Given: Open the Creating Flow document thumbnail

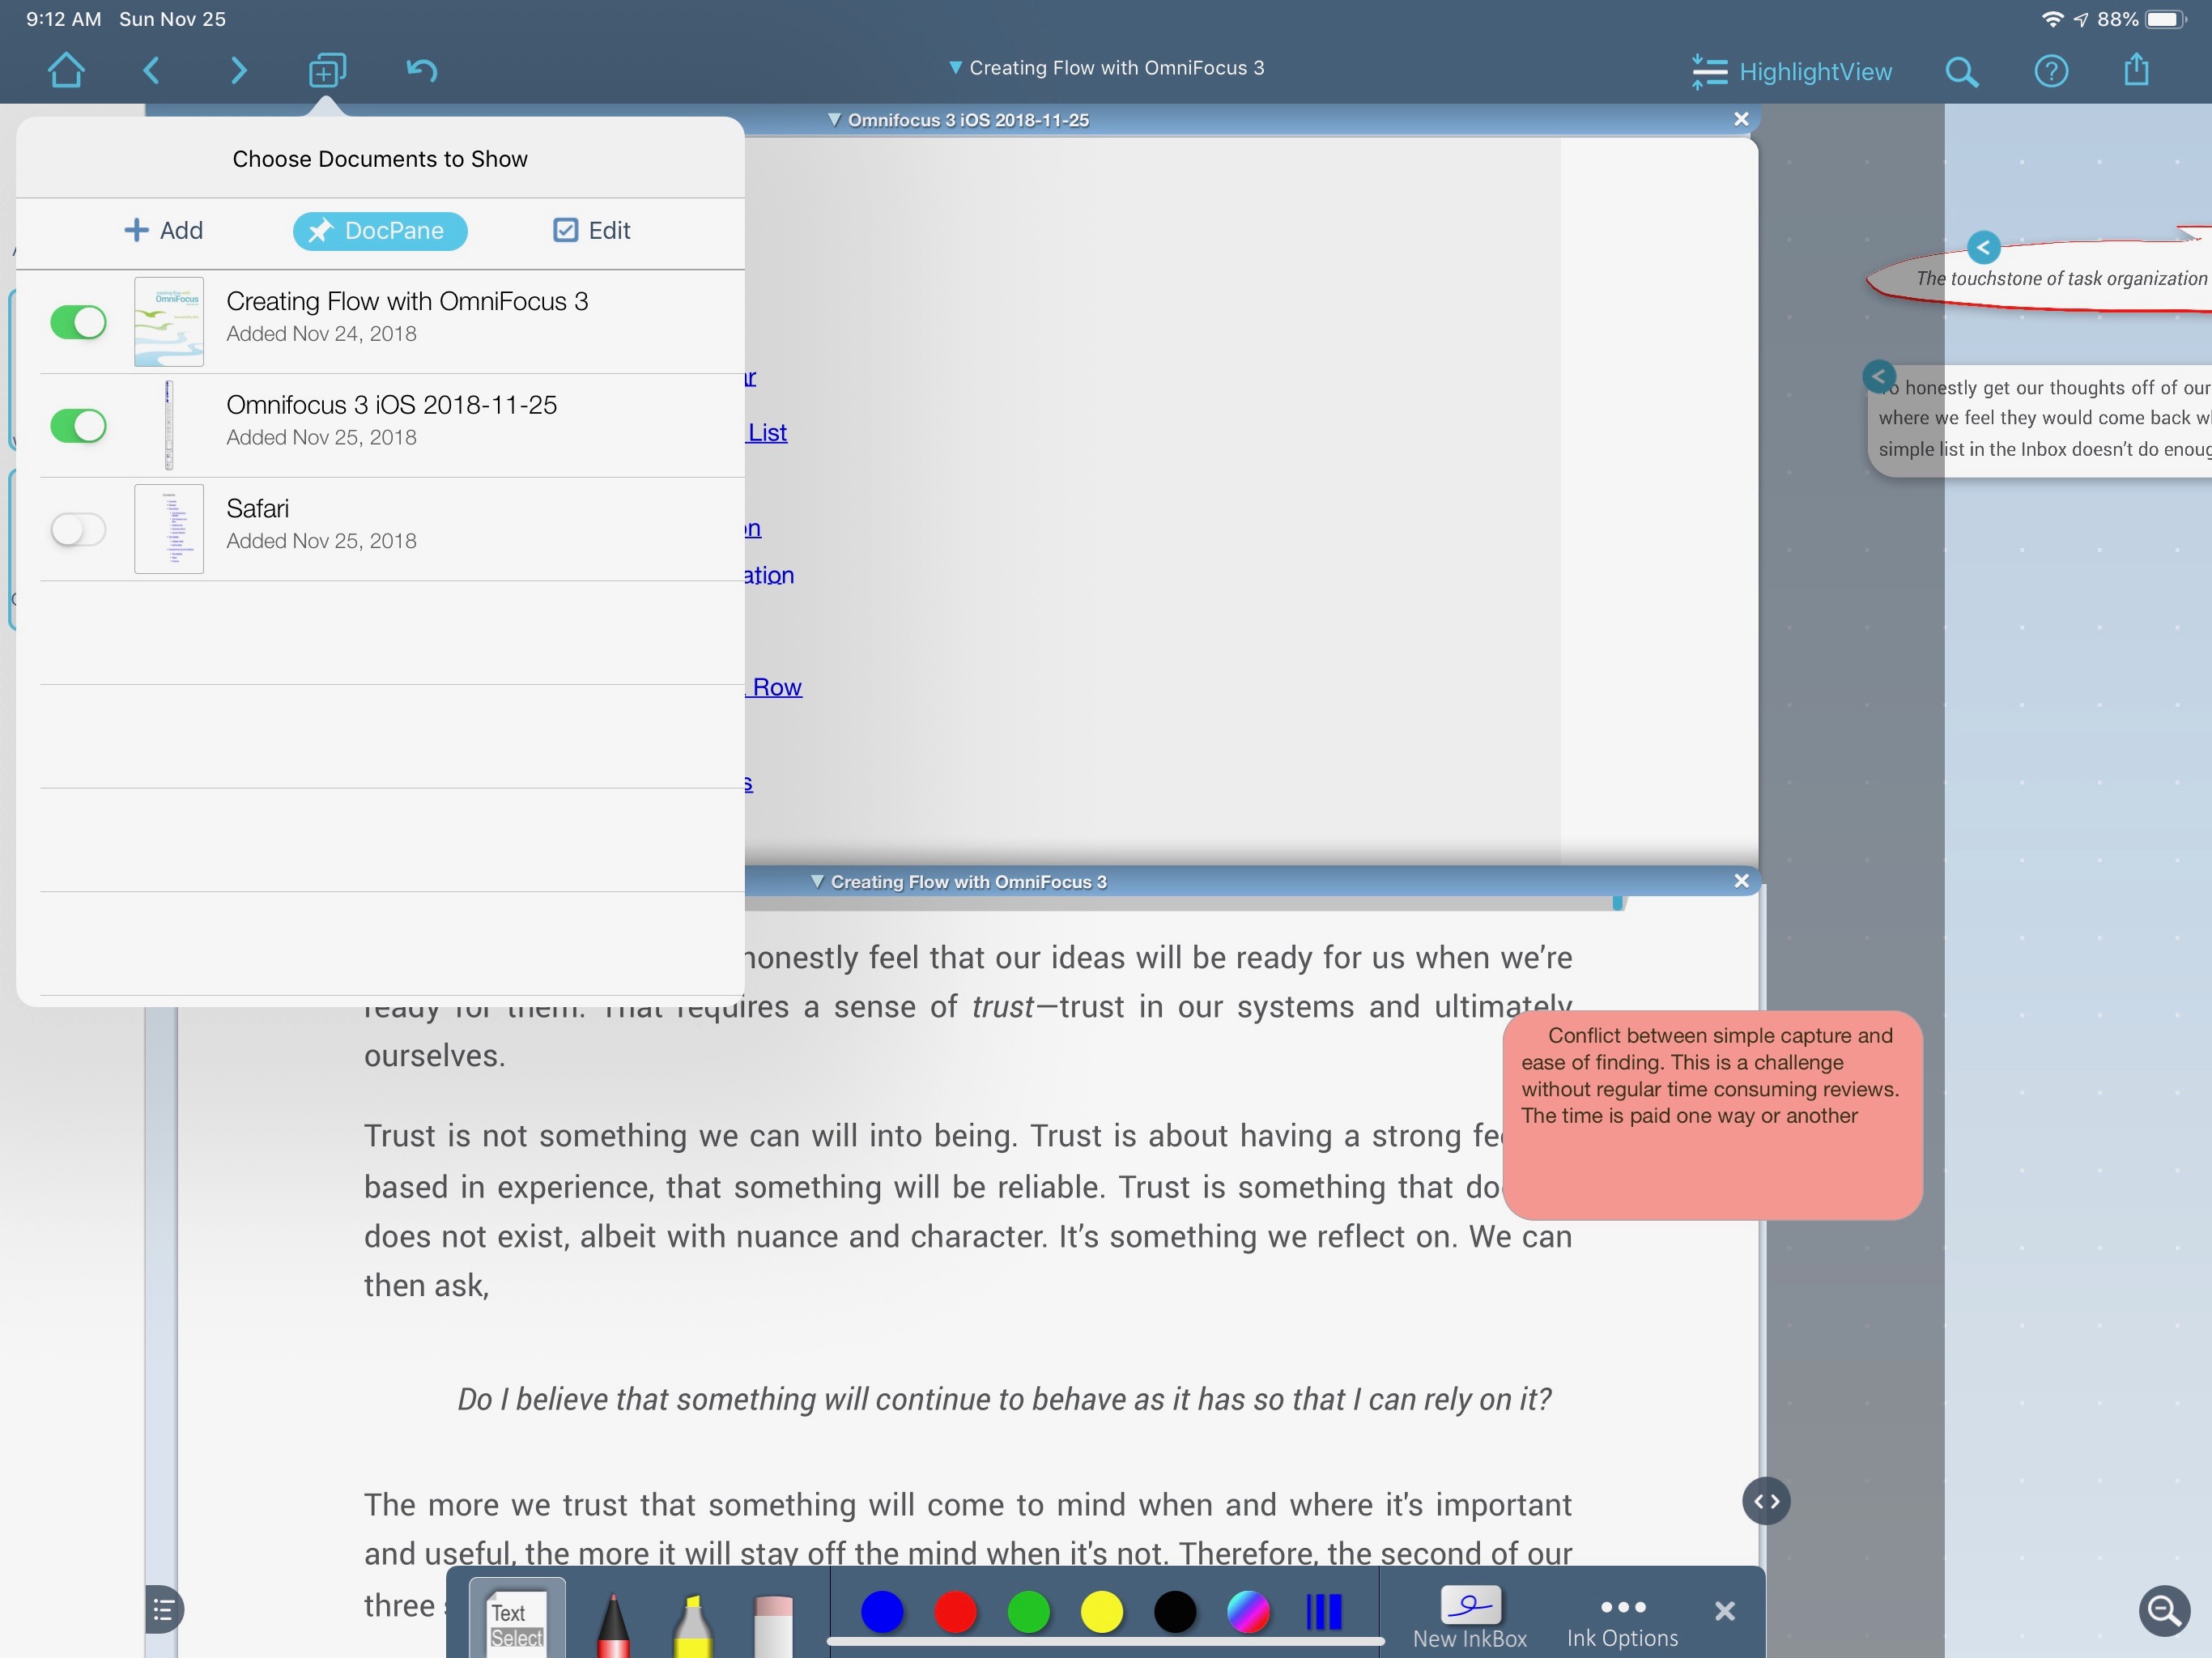Looking at the screenshot, I should (169, 322).
